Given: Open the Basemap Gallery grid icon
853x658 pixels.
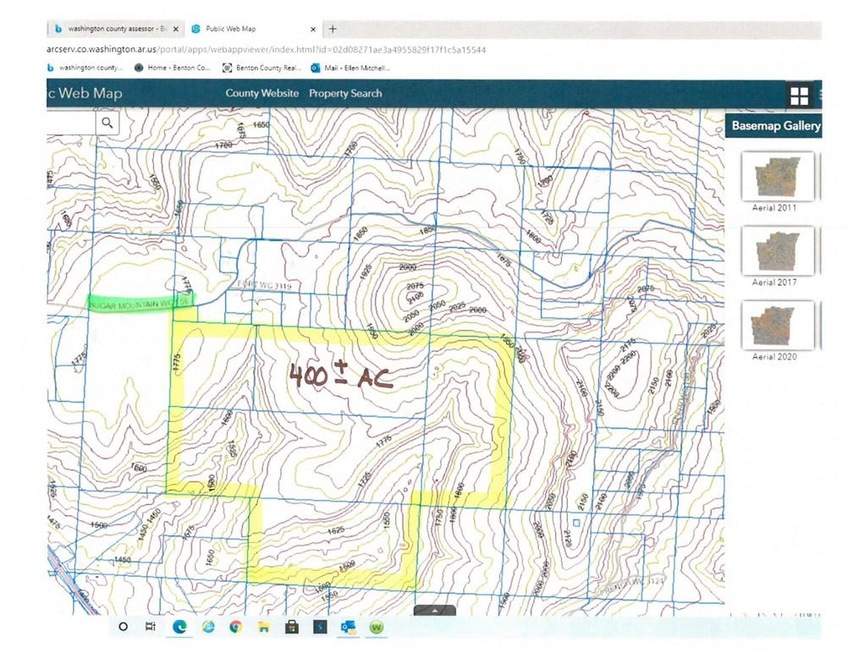Looking at the screenshot, I should pyautogui.click(x=799, y=96).
